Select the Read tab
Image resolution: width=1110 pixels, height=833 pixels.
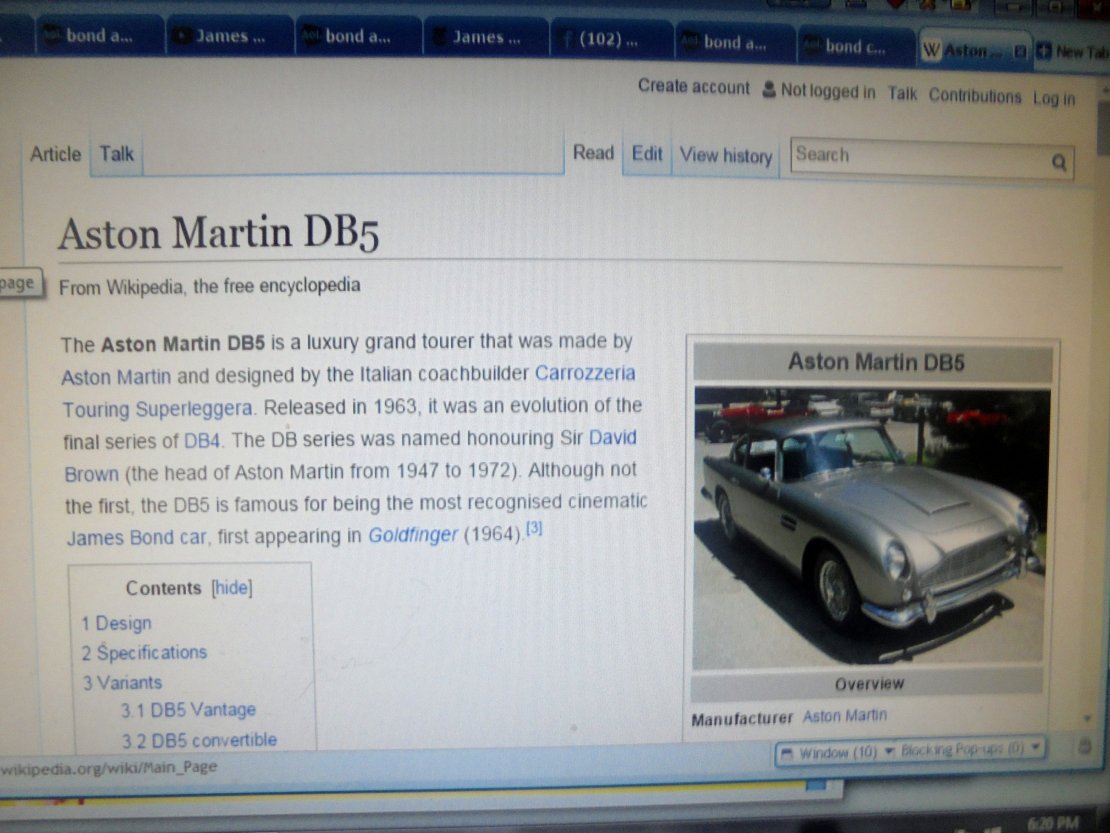[x=593, y=153]
